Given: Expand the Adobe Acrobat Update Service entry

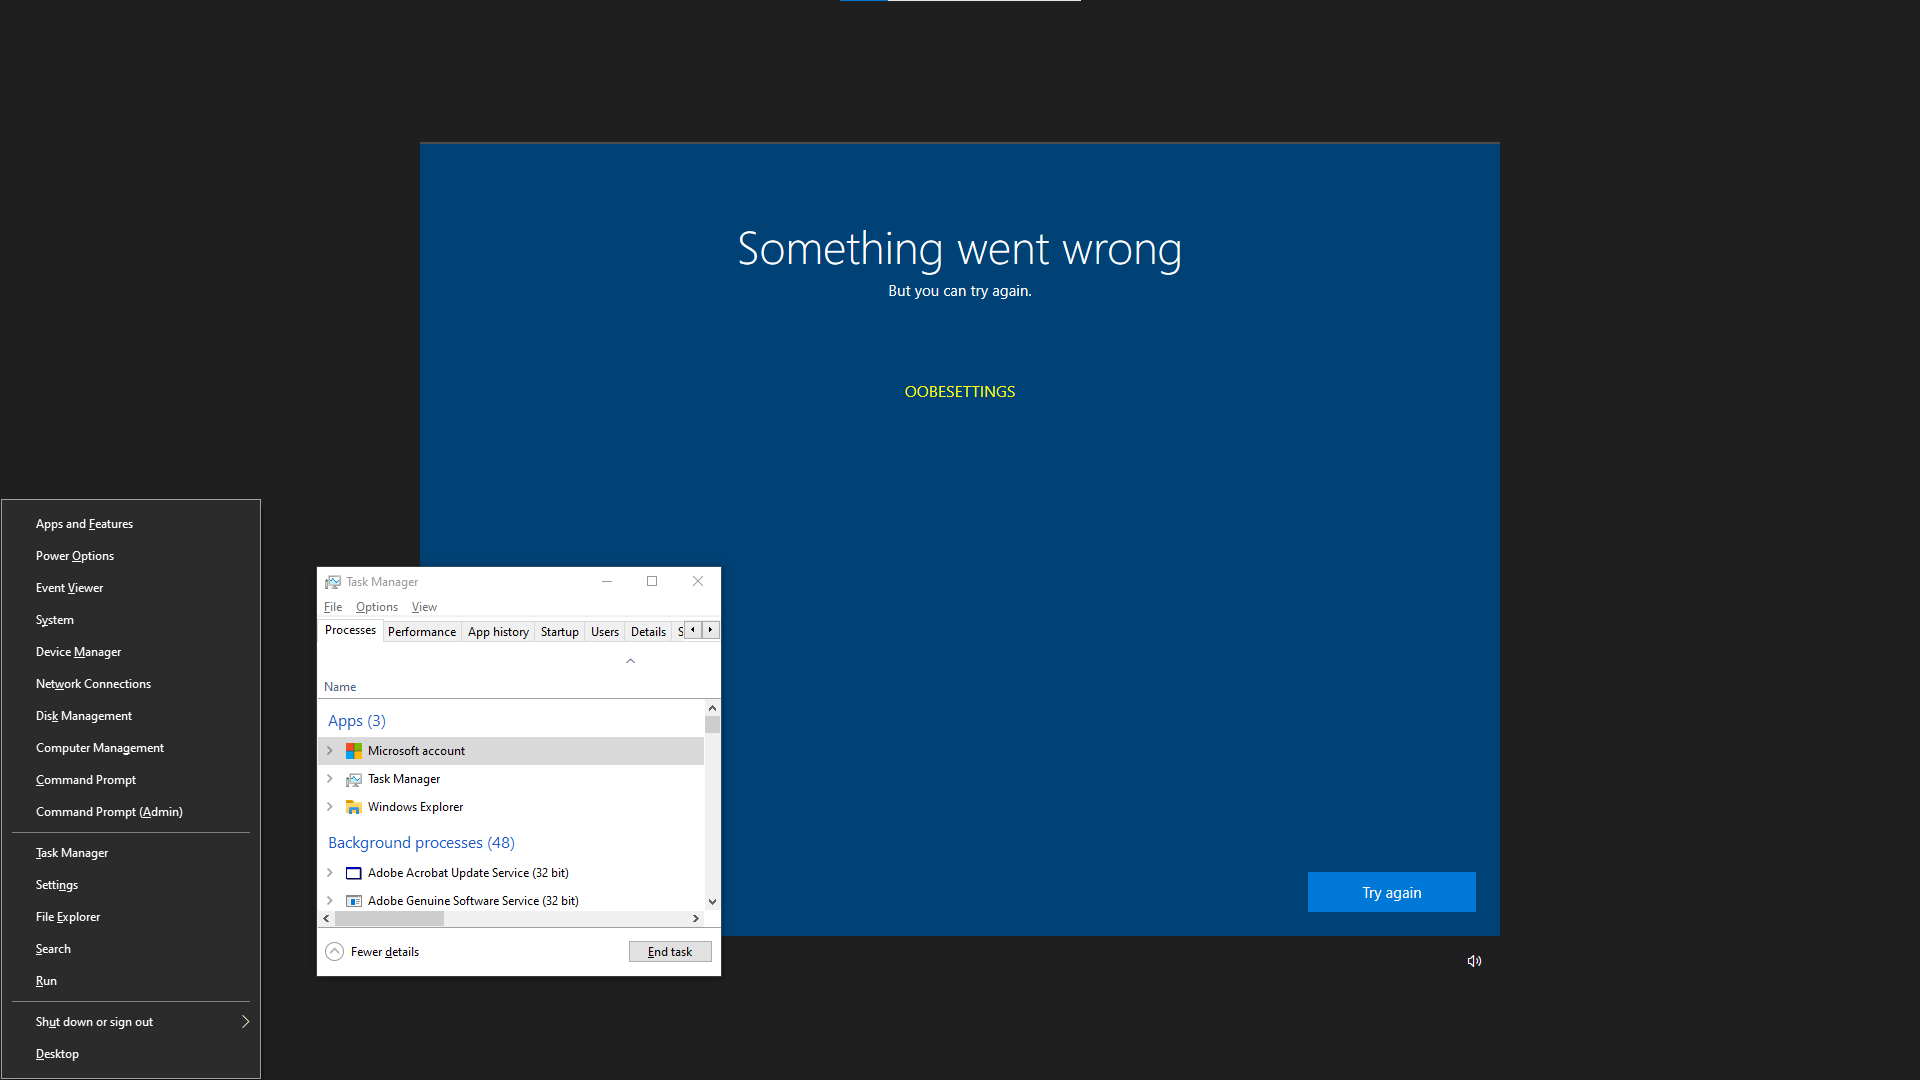Looking at the screenshot, I should 330,873.
